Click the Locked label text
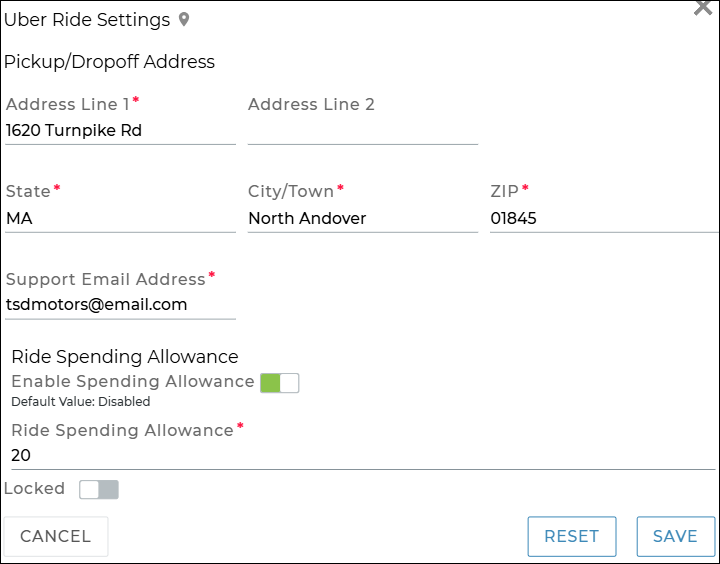The height and width of the screenshot is (564, 720). pos(35,489)
